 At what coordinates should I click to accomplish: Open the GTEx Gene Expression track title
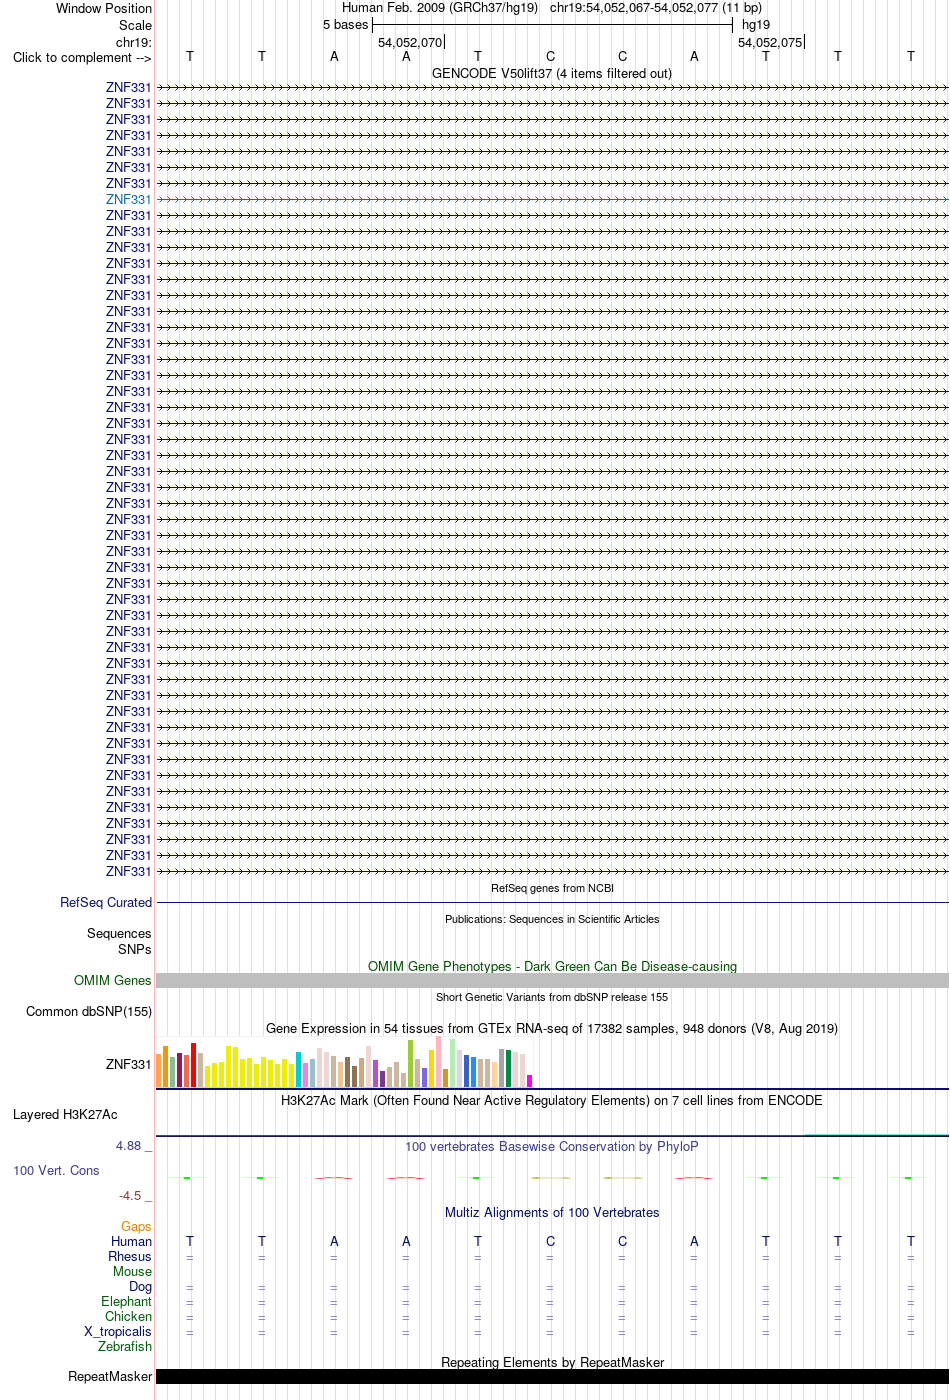tap(552, 1028)
